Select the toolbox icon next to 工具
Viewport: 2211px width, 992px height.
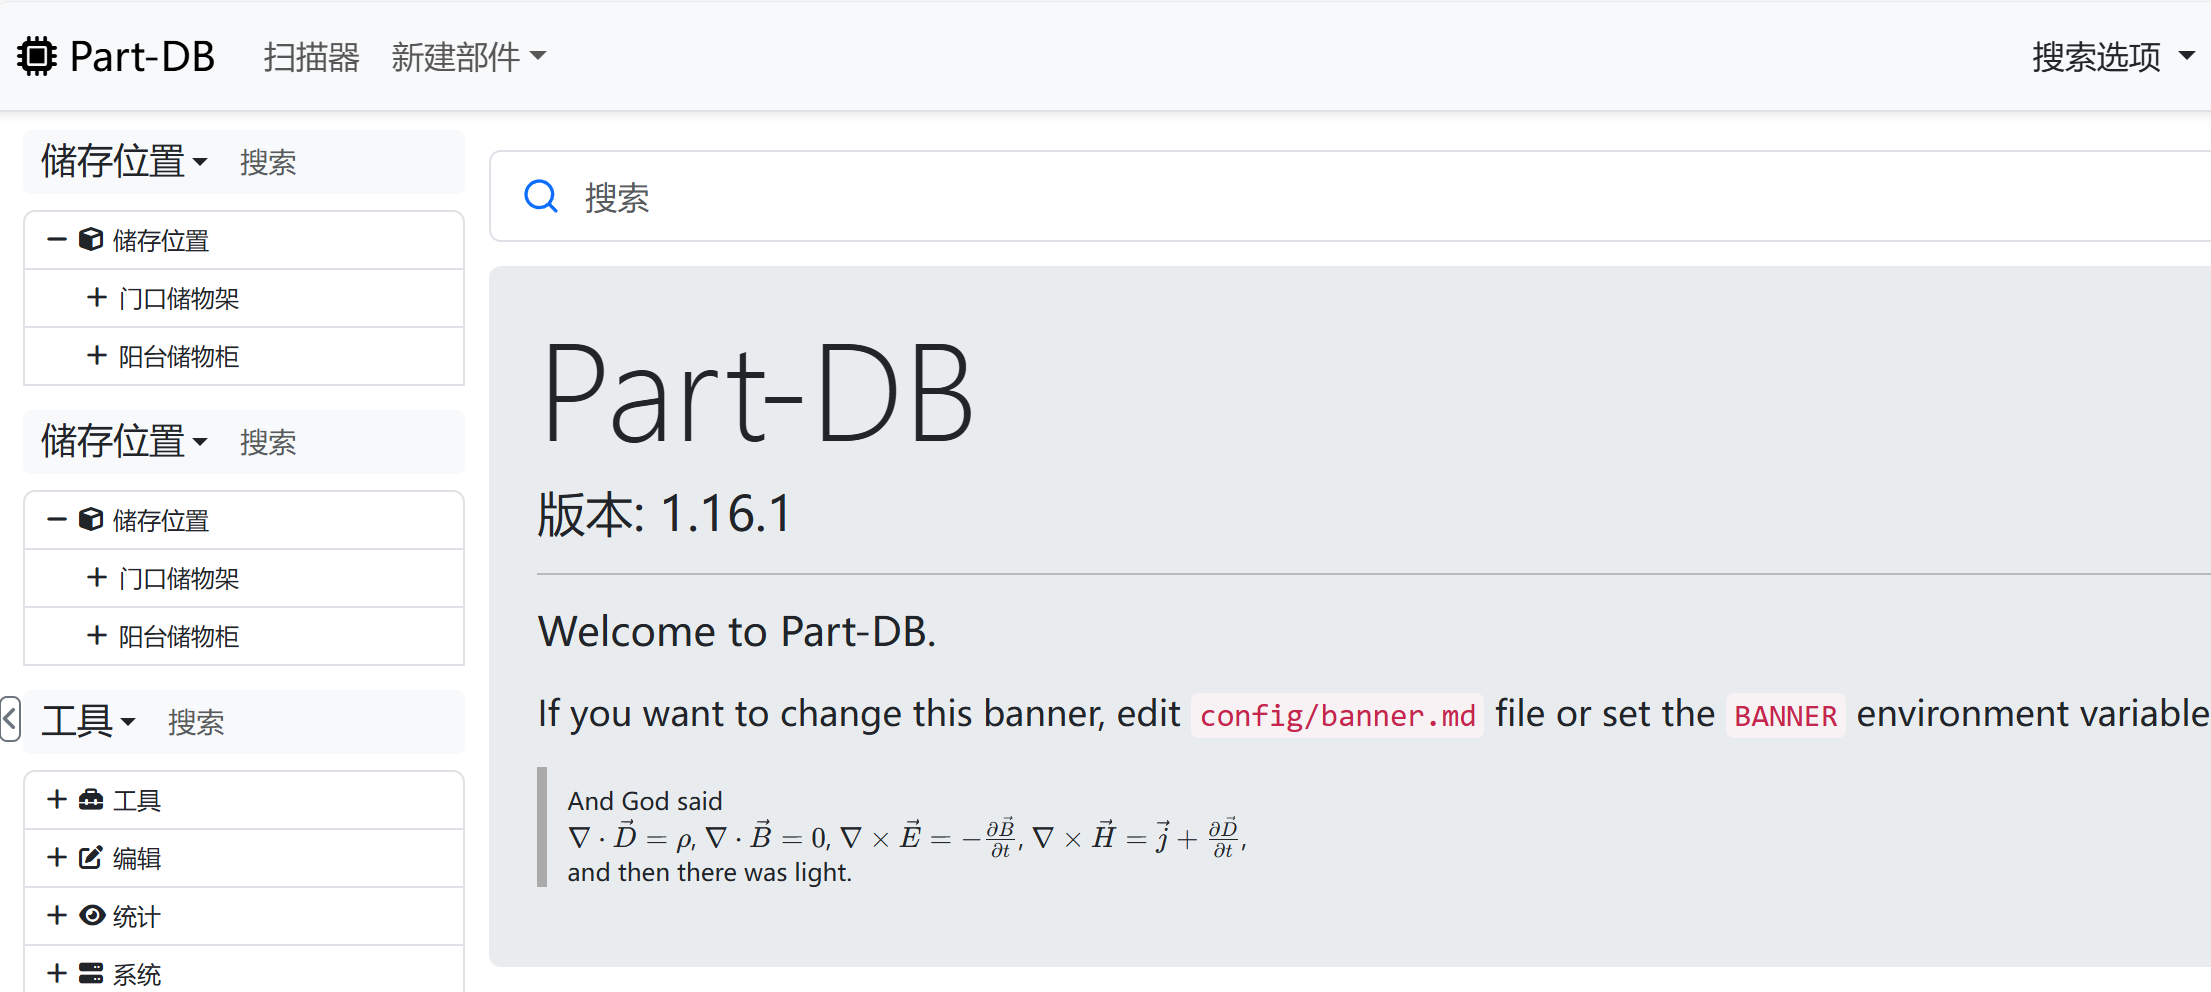[x=91, y=798]
